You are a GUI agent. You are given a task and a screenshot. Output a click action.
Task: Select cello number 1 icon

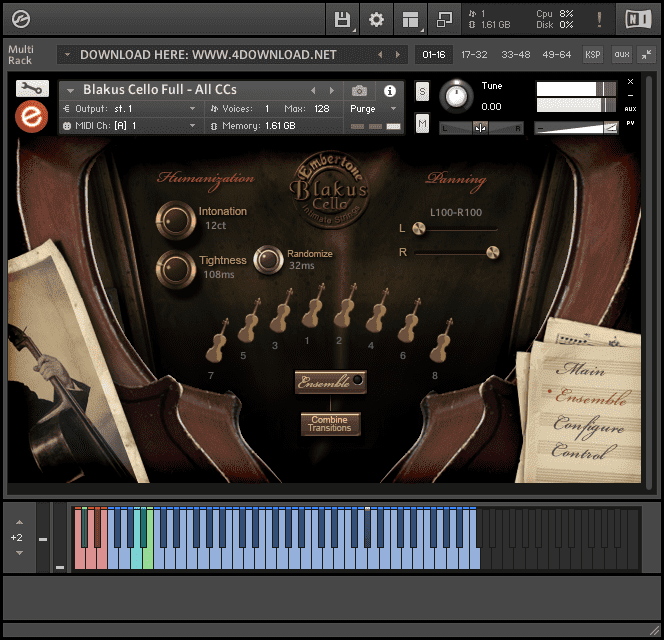[x=313, y=305]
